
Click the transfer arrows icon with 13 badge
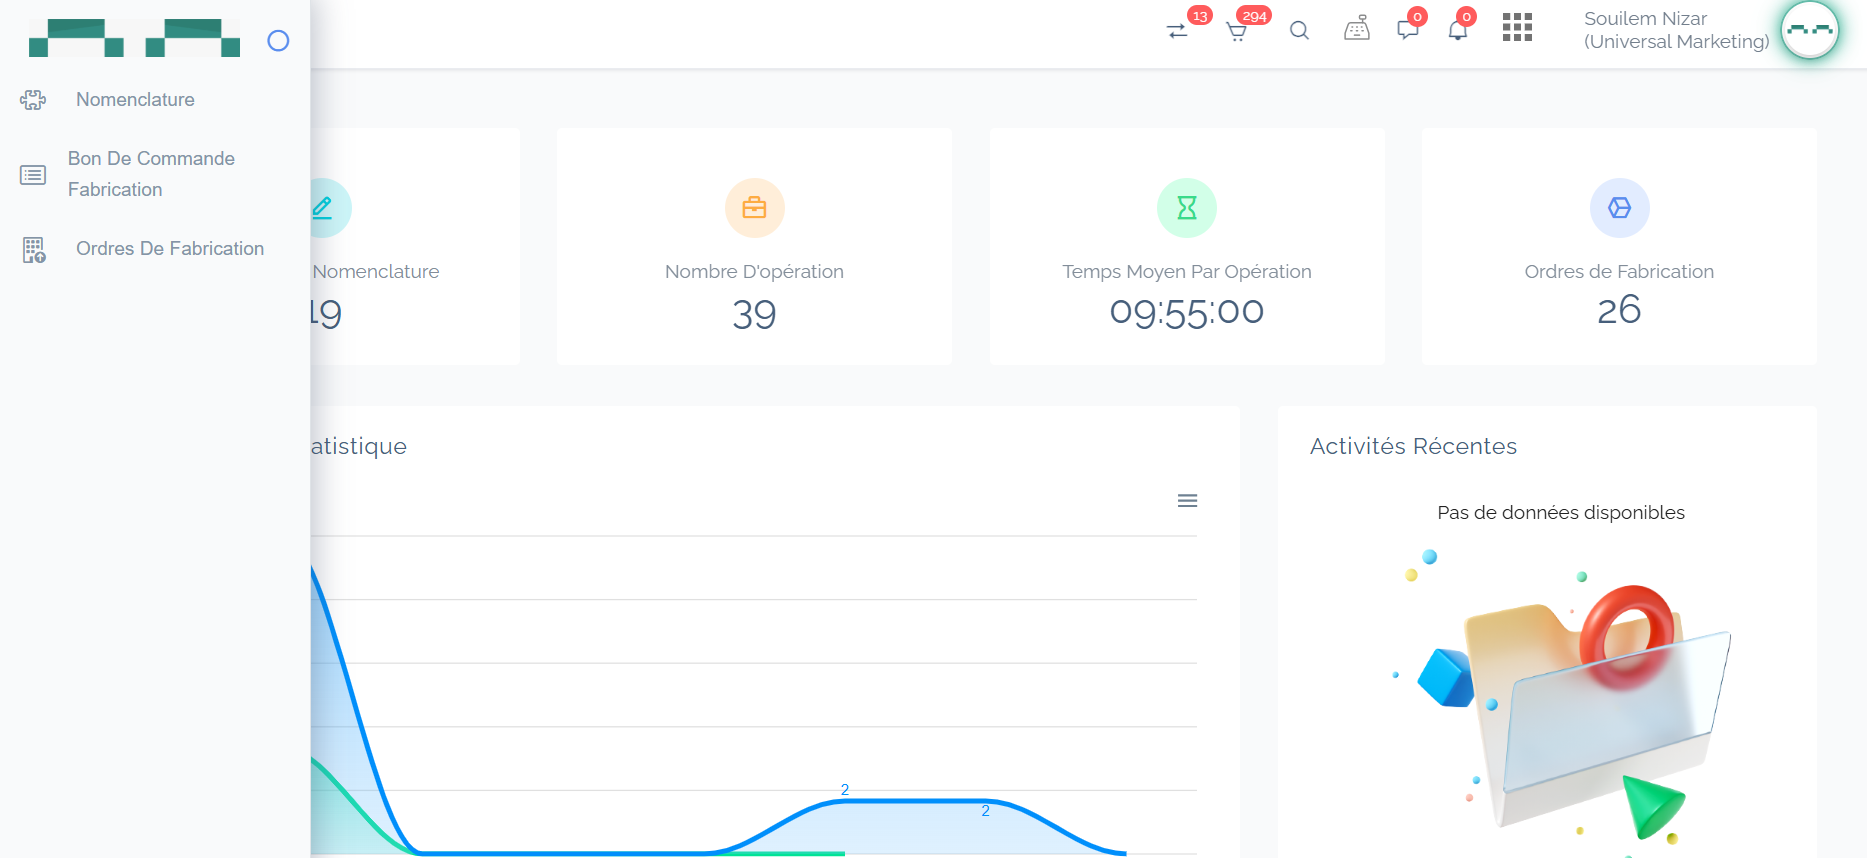(x=1177, y=31)
